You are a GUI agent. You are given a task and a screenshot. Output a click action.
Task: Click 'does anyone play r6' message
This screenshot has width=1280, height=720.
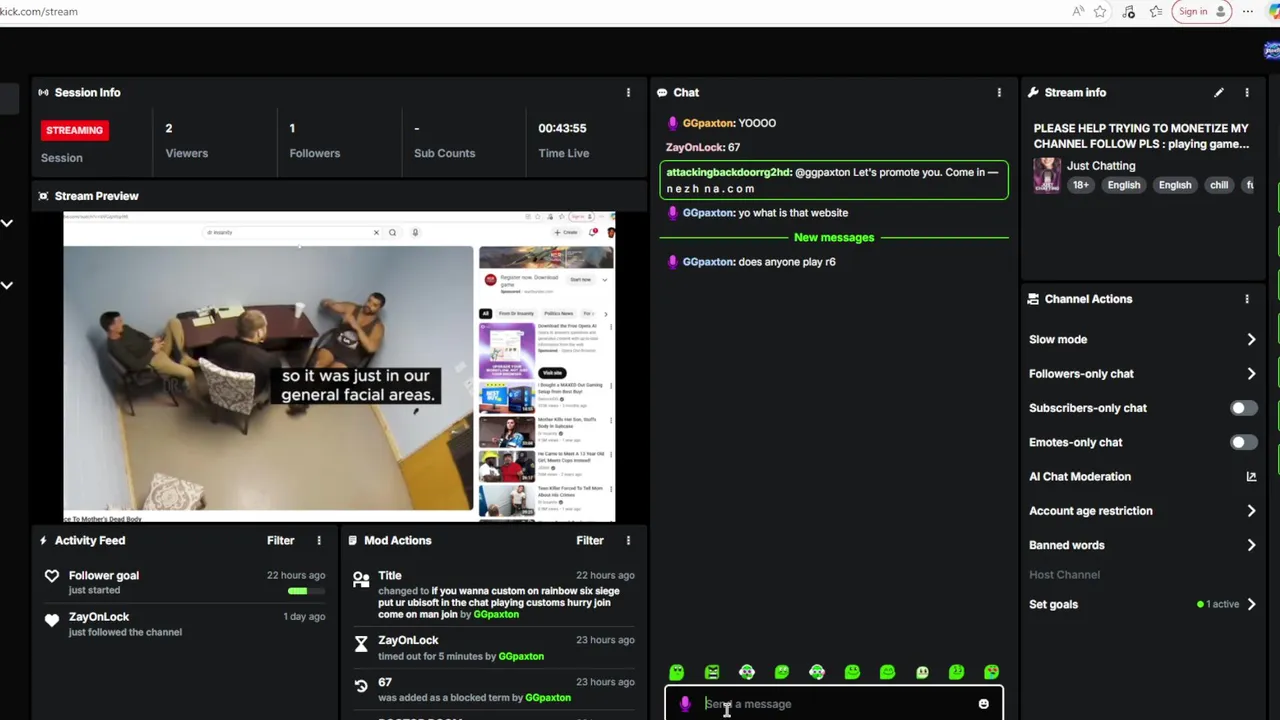click(x=787, y=262)
